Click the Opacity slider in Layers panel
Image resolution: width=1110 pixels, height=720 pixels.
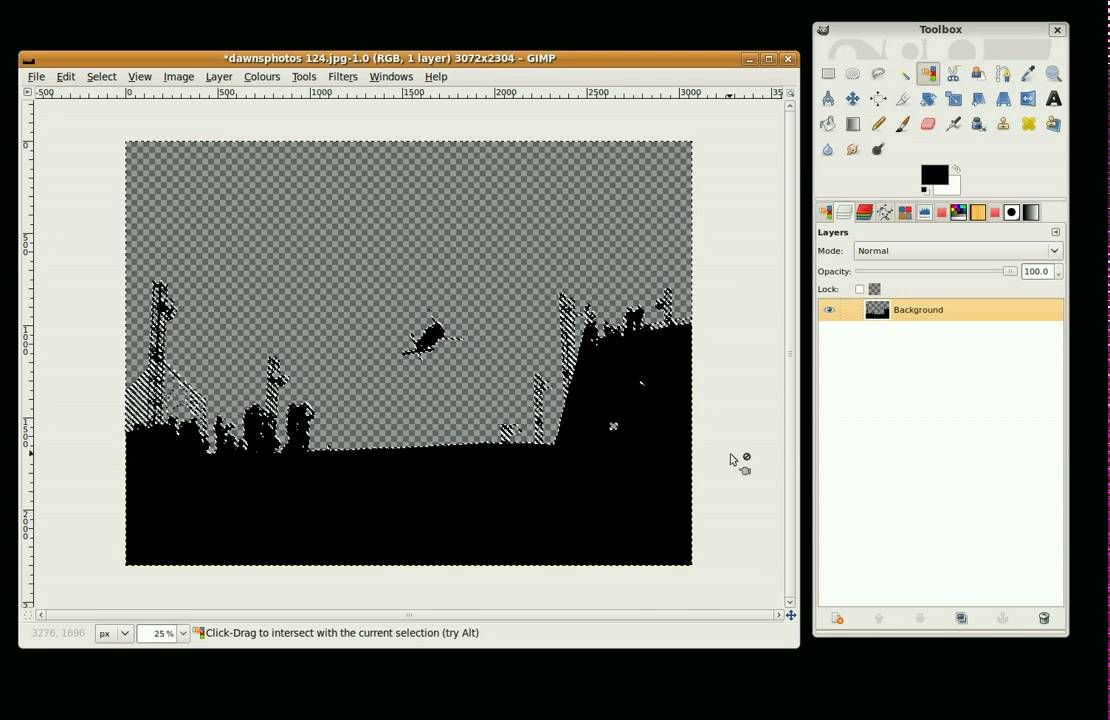pos(936,271)
